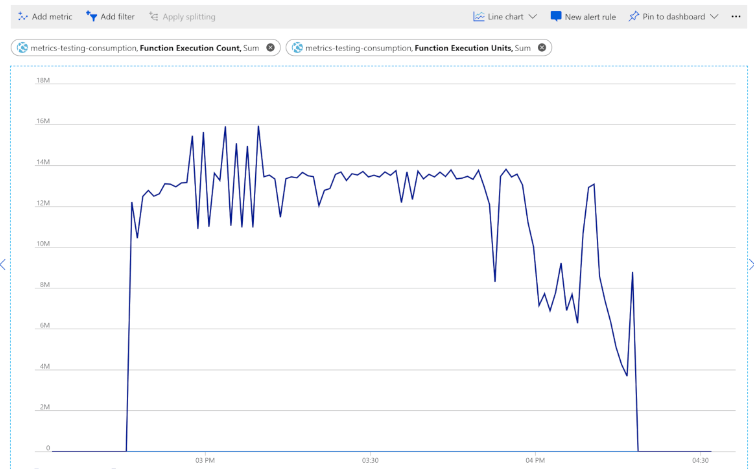Click the Add metric sparkle icon
The height and width of the screenshot is (469, 754).
click(x=23, y=16)
